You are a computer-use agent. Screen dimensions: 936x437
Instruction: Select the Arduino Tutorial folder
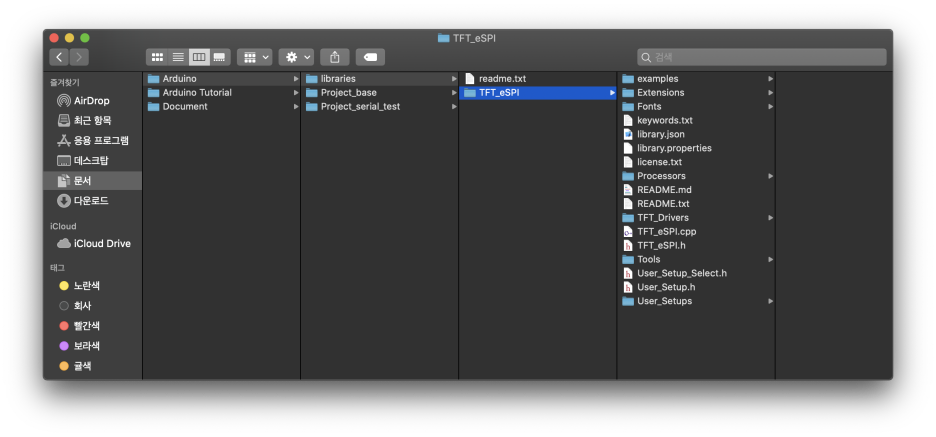pyautogui.click(x=221, y=93)
